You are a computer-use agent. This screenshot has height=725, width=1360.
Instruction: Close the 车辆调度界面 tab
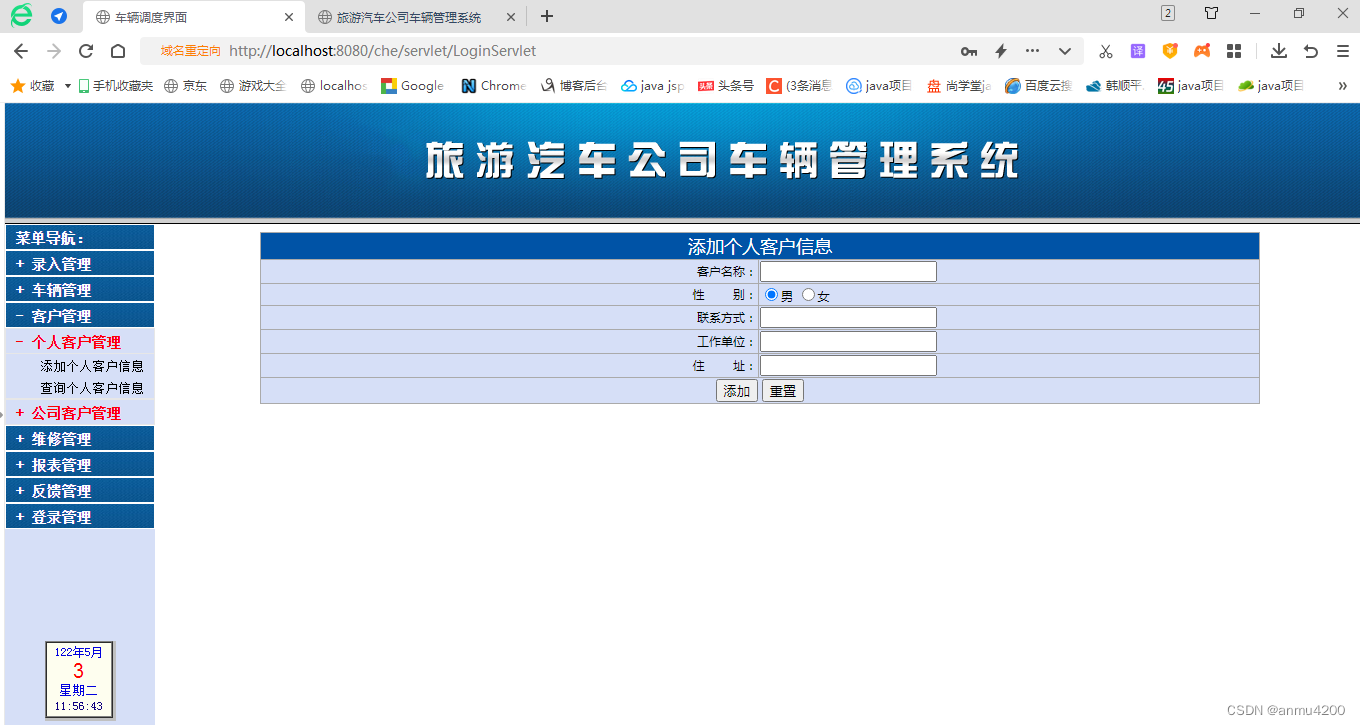click(289, 17)
